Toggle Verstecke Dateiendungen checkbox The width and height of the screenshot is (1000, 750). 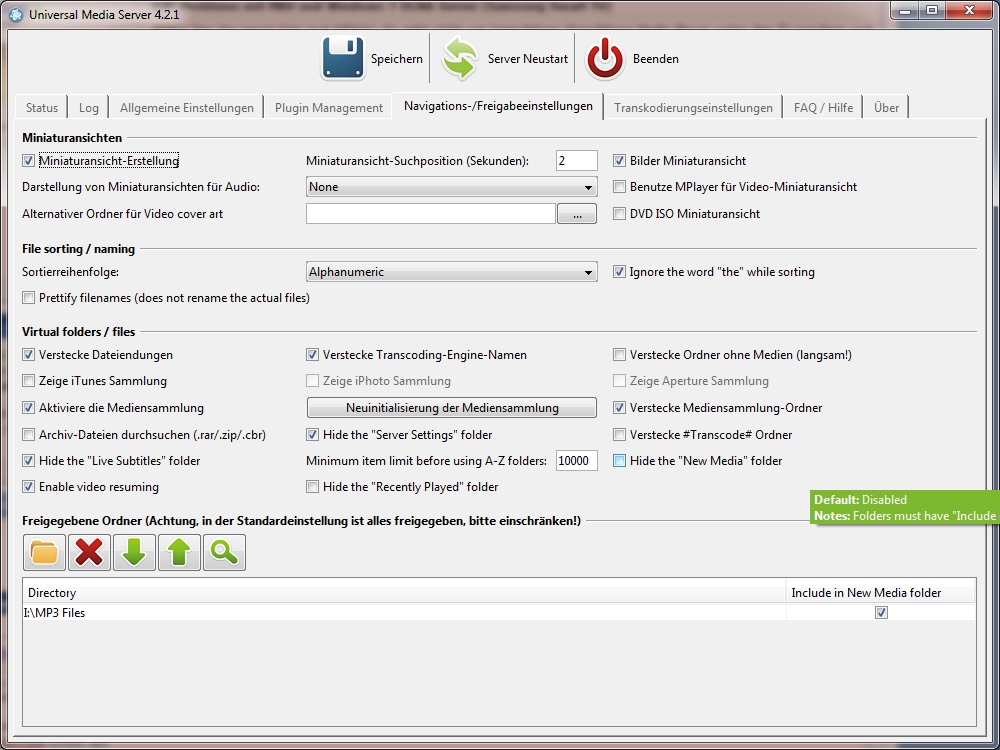click(x=28, y=355)
